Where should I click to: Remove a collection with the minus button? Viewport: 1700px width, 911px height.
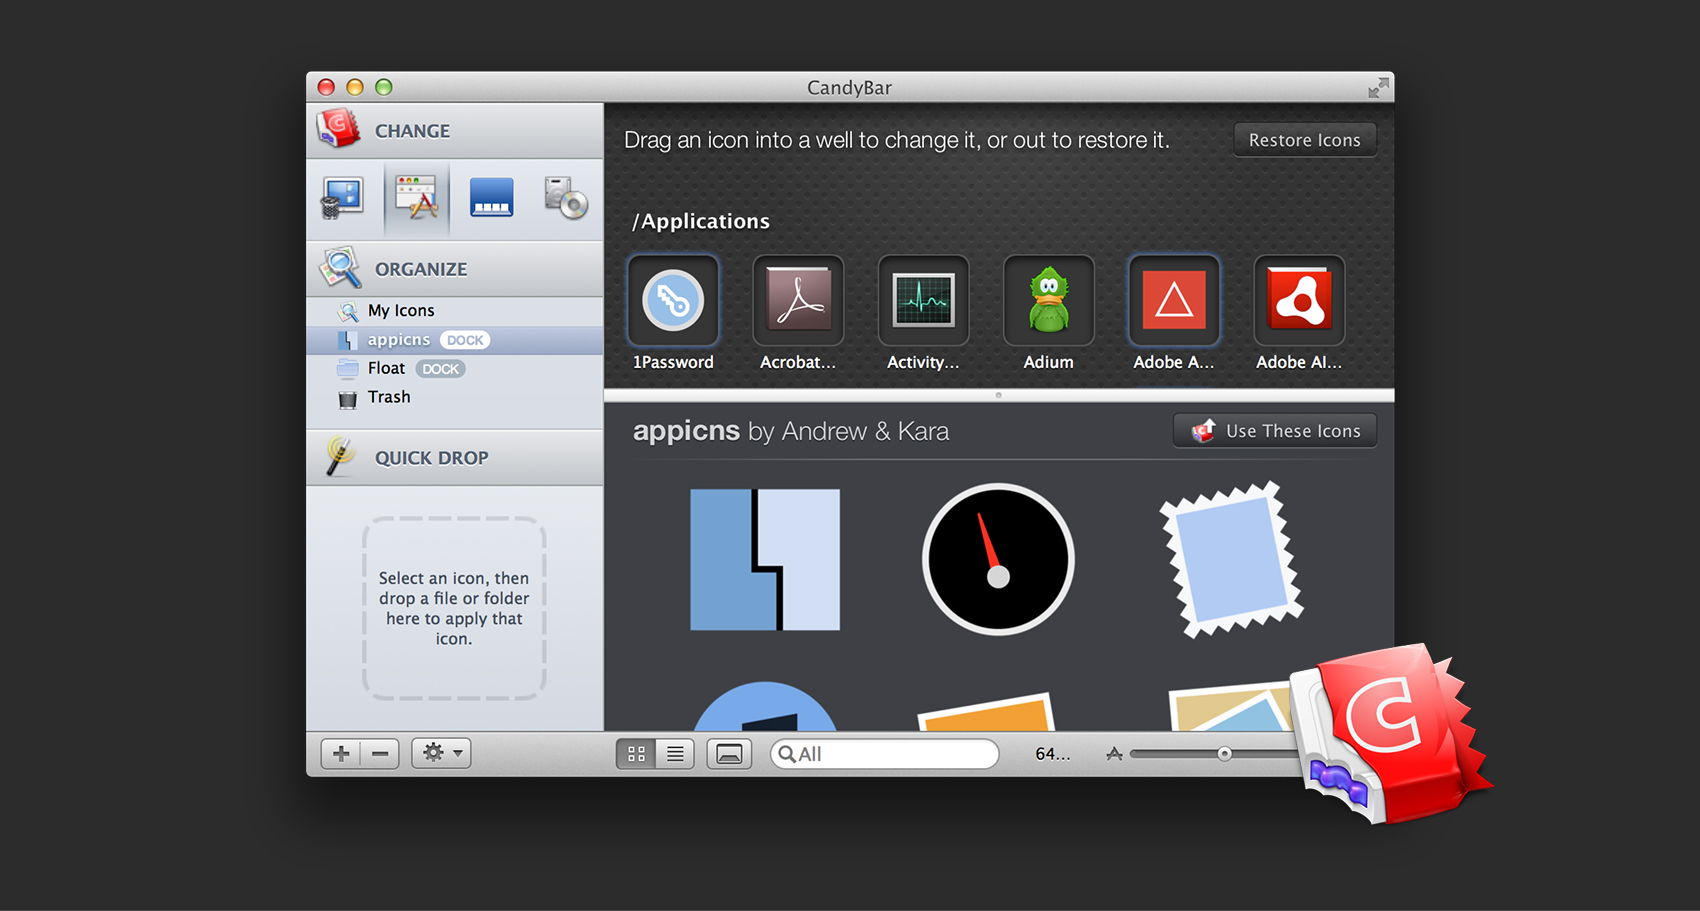[380, 754]
